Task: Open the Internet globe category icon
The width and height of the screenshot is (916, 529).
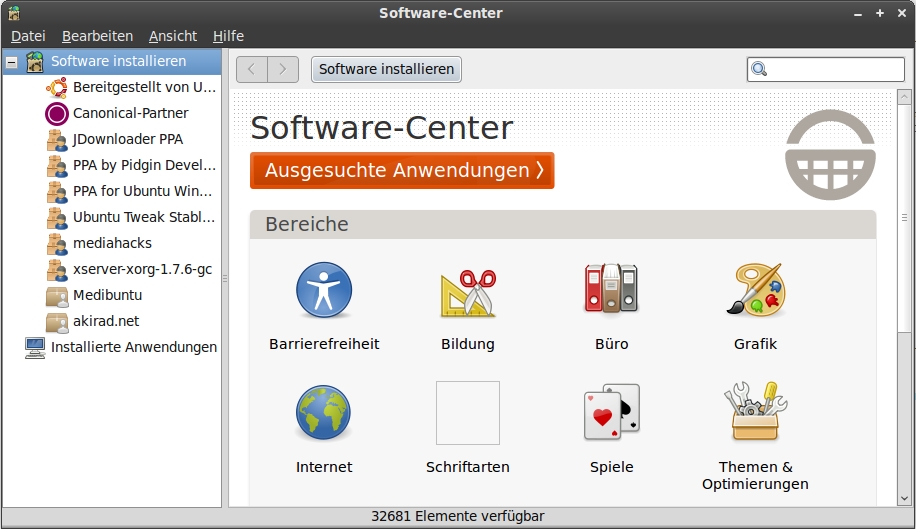Action: 323,414
